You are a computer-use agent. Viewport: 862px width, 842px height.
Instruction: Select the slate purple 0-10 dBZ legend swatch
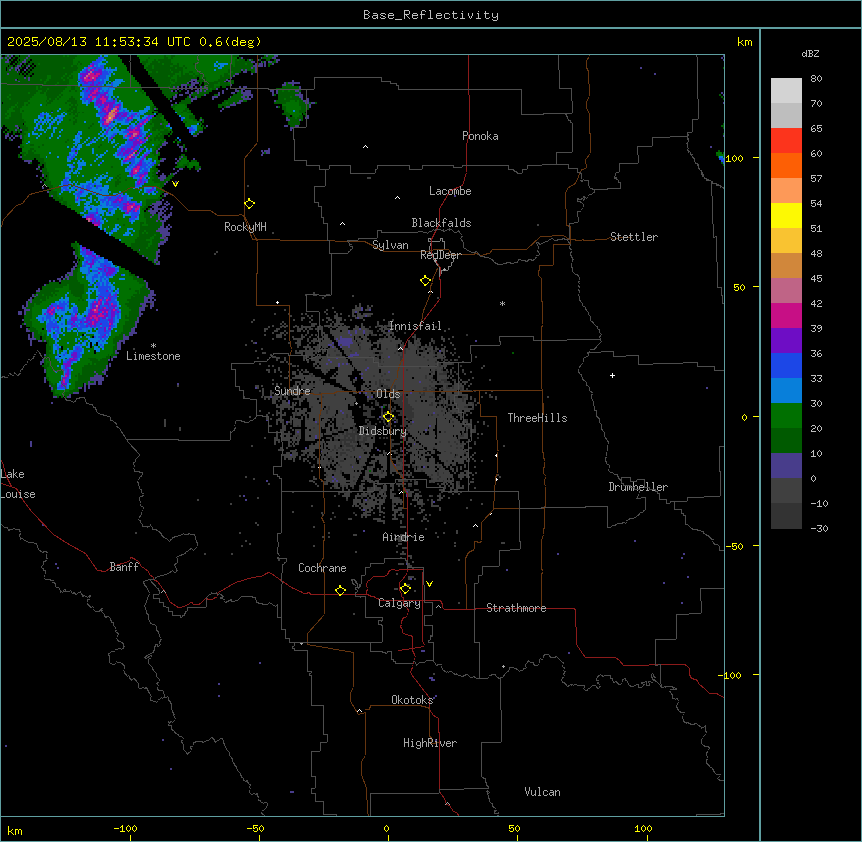(x=786, y=466)
